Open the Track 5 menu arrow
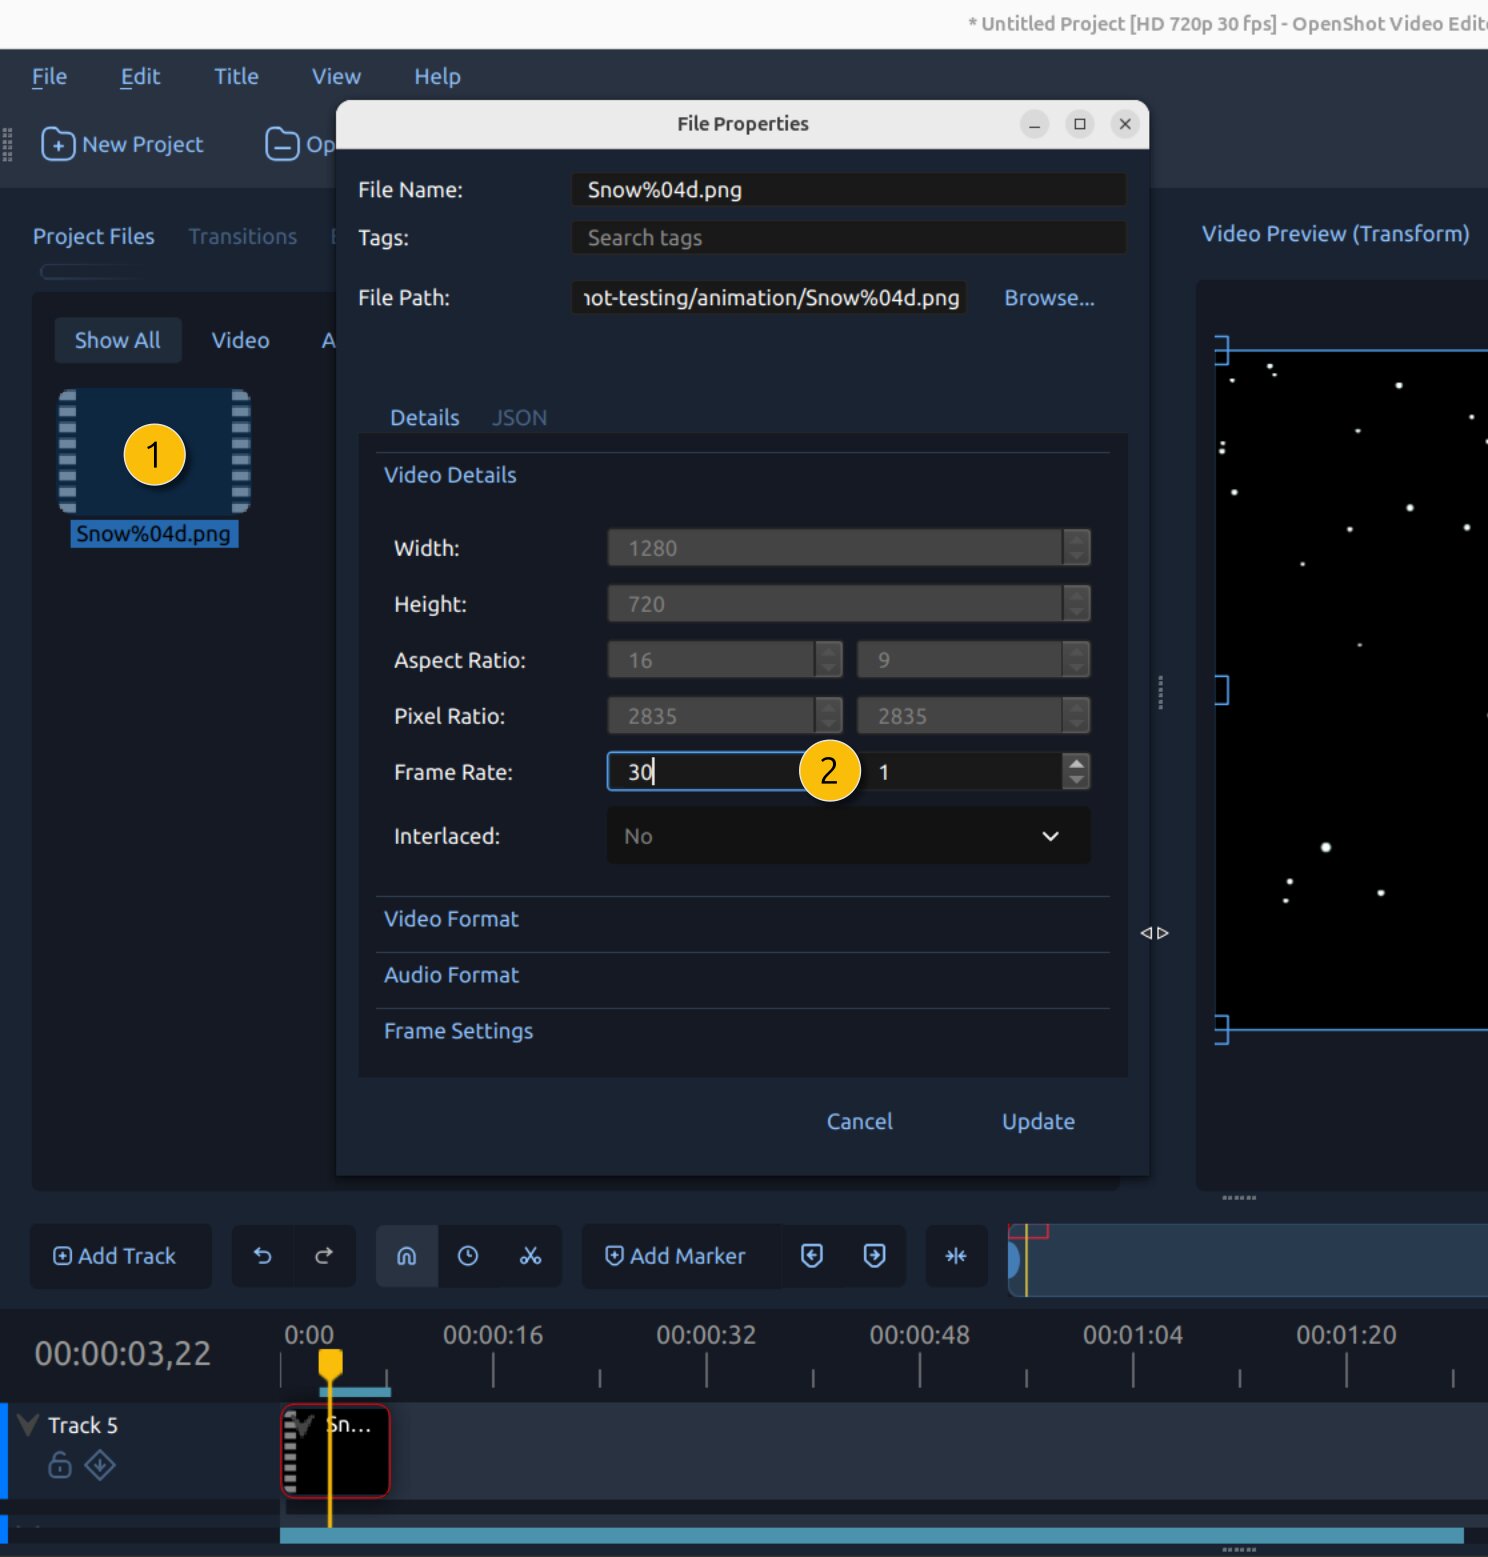Image resolution: width=1488 pixels, height=1557 pixels. click(28, 1425)
